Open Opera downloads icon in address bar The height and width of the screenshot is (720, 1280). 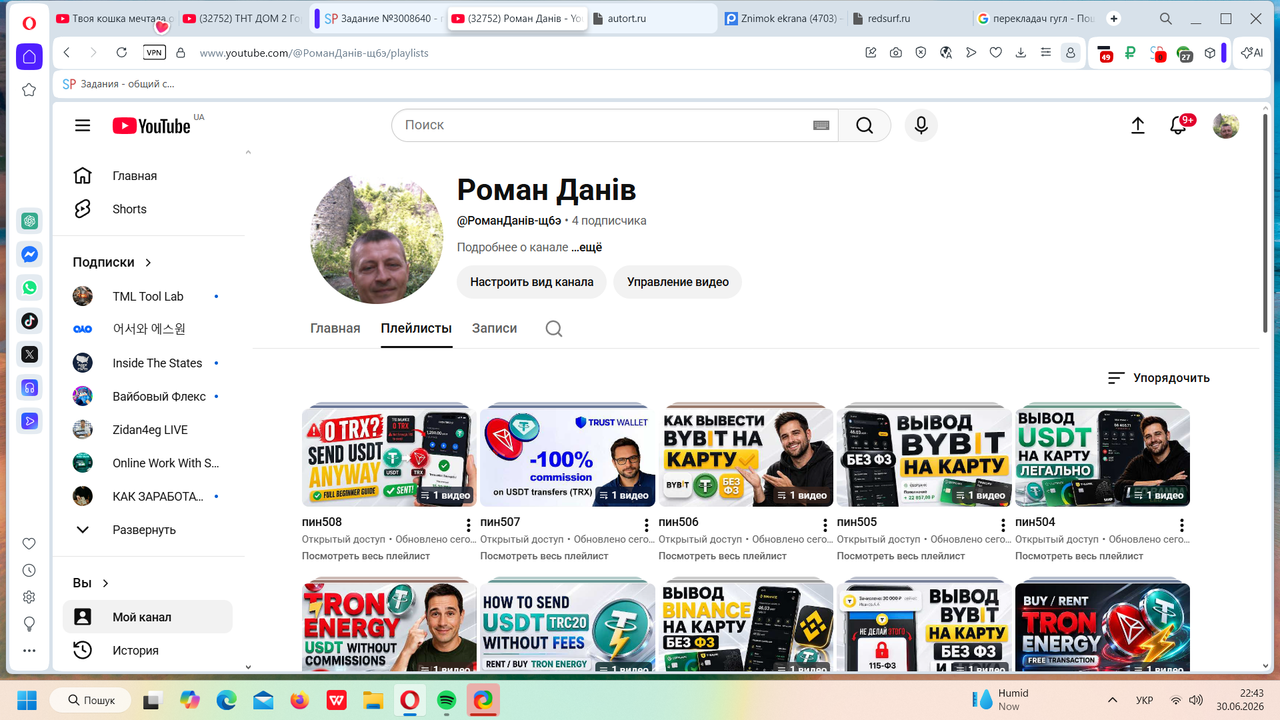point(1020,52)
